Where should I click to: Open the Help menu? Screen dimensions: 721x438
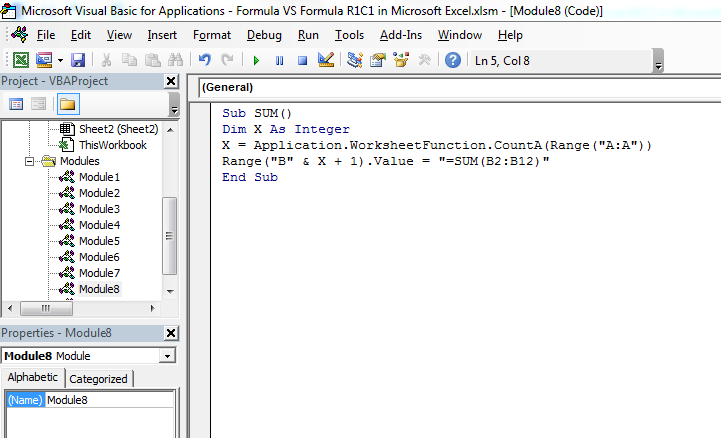(510, 35)
